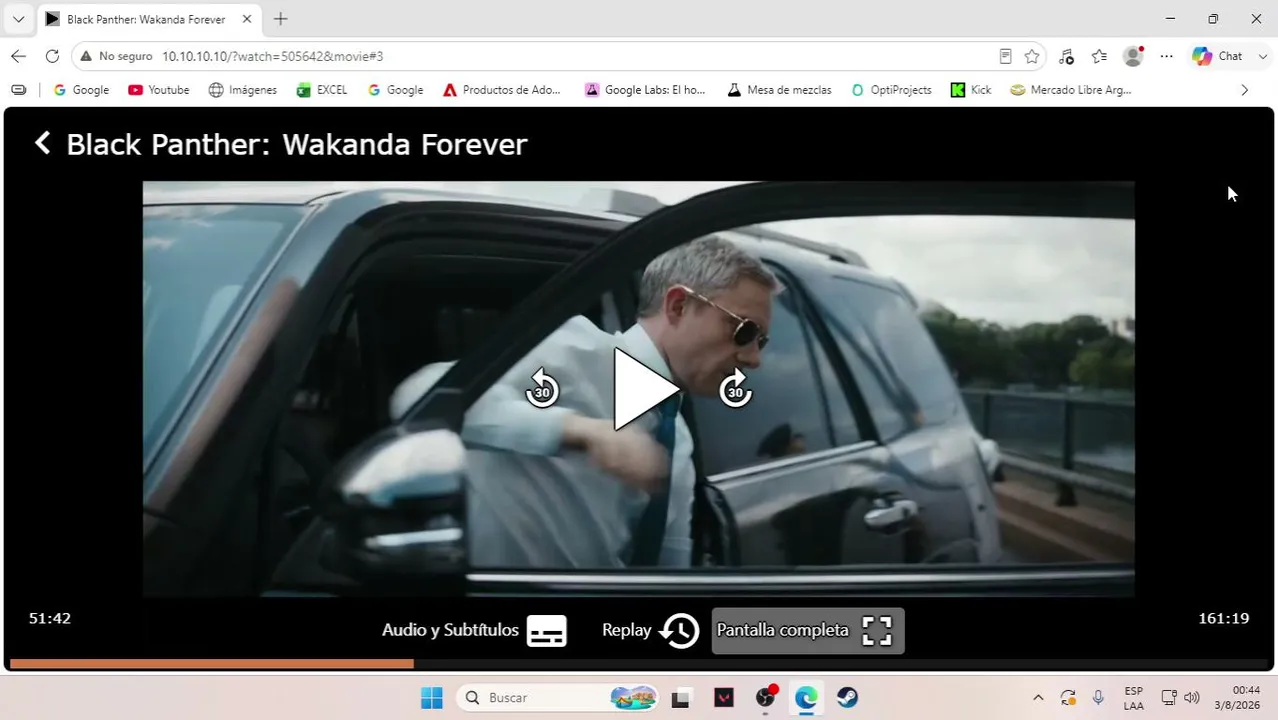1278x720 pixels.
Task: Open the black square app in taskbar
Action: tap(681, 697)
